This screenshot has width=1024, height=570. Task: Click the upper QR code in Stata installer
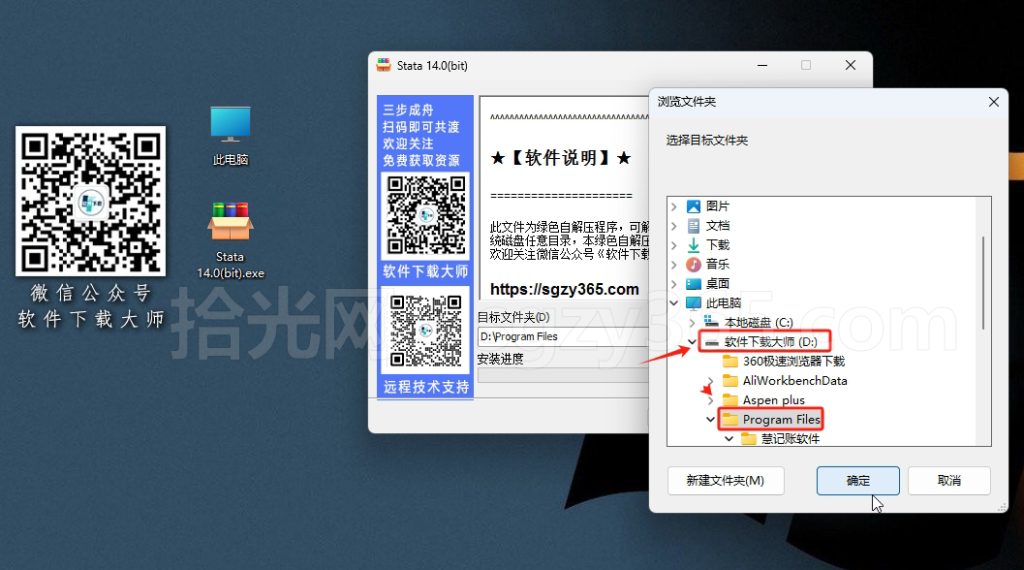coord(426,215)
